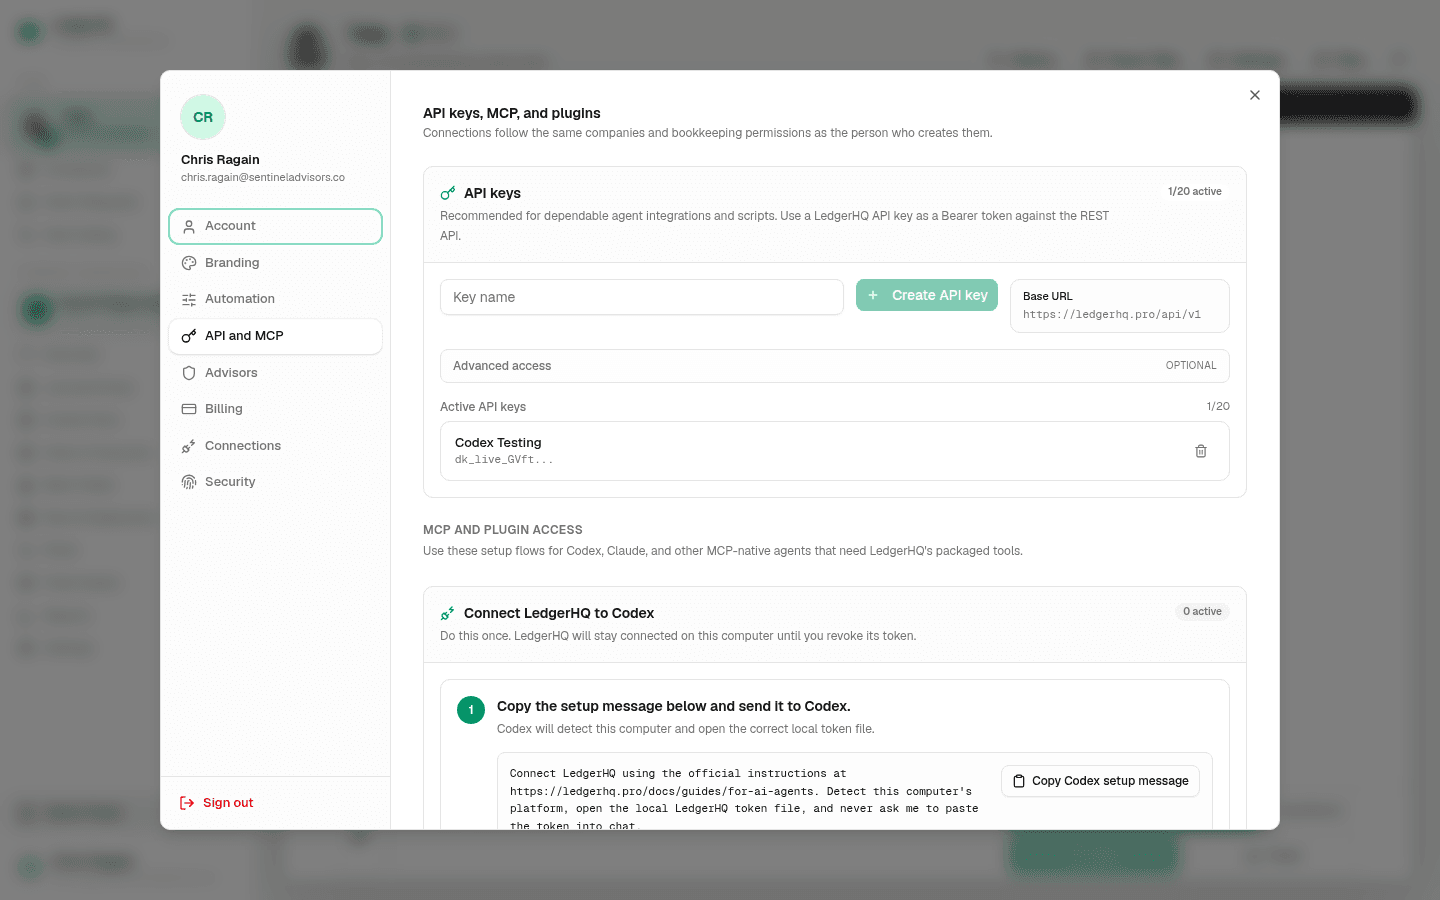Open the Billing settings section
Image resolution: width=1440 pixels, height=900 pixels.
click(x=275, y=409)
